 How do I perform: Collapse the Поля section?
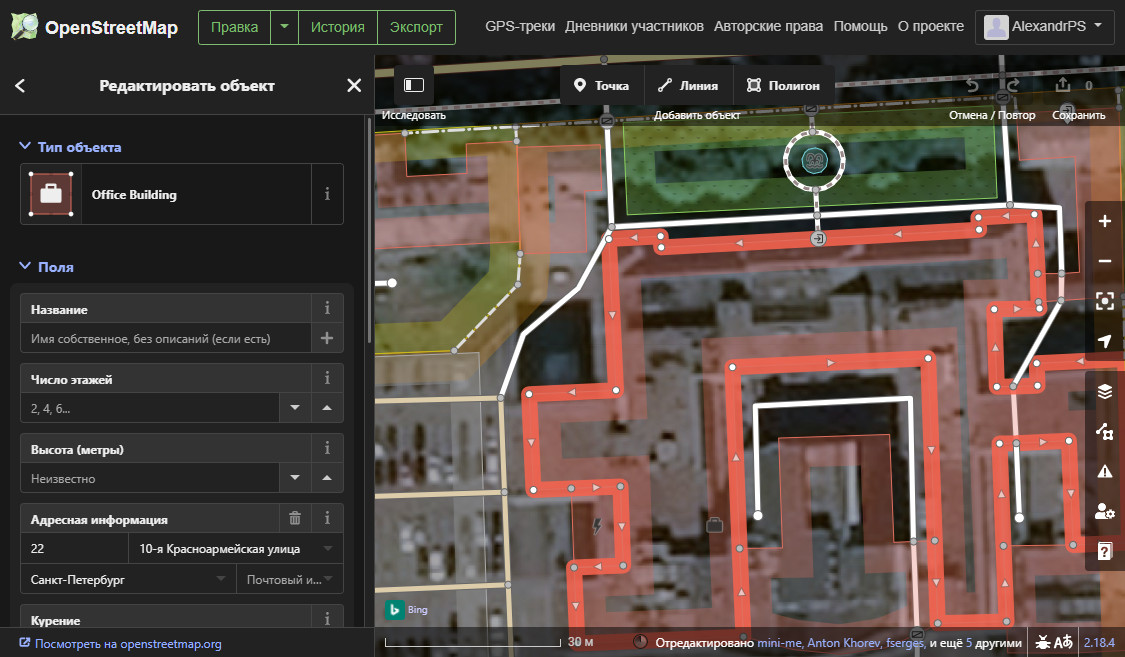point(24,267)
